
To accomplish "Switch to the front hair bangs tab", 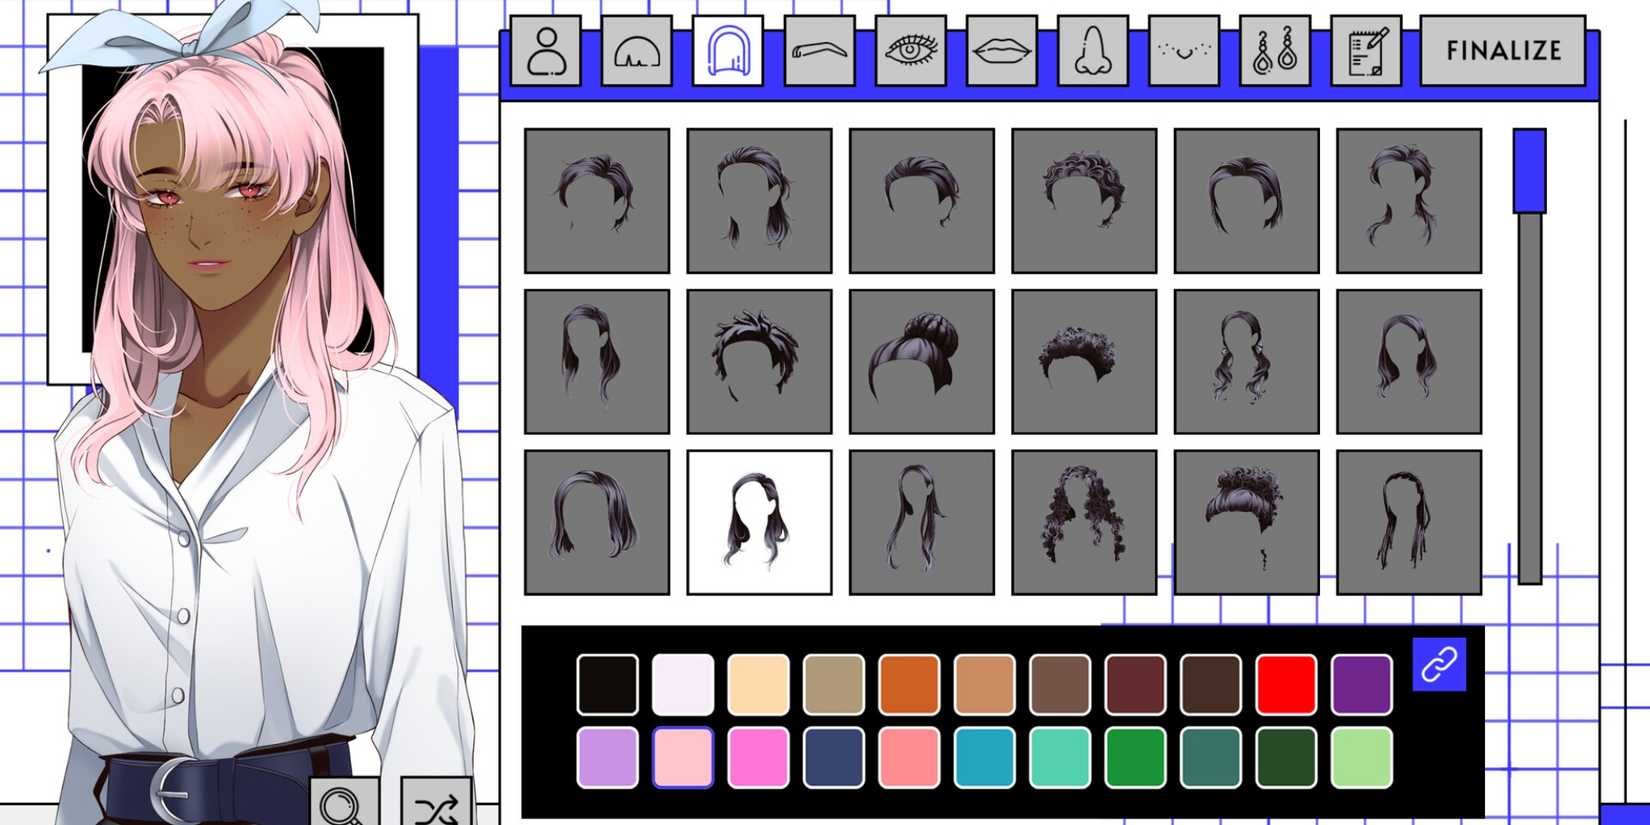I will click(x=637, y=51).
